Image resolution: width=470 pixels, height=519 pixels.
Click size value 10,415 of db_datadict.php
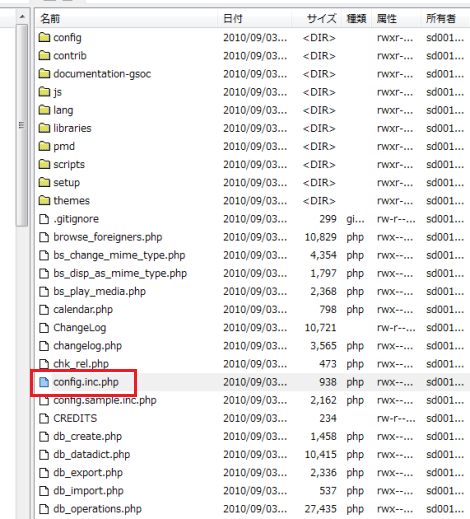pyautogui.click(x=320, y=454)
